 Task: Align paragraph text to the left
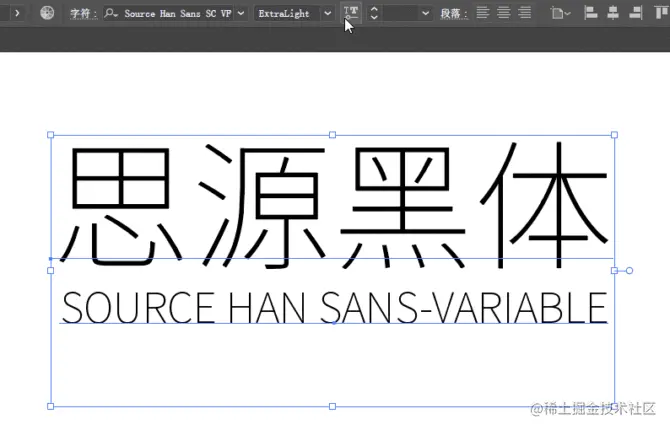click(x=483, y=13)
